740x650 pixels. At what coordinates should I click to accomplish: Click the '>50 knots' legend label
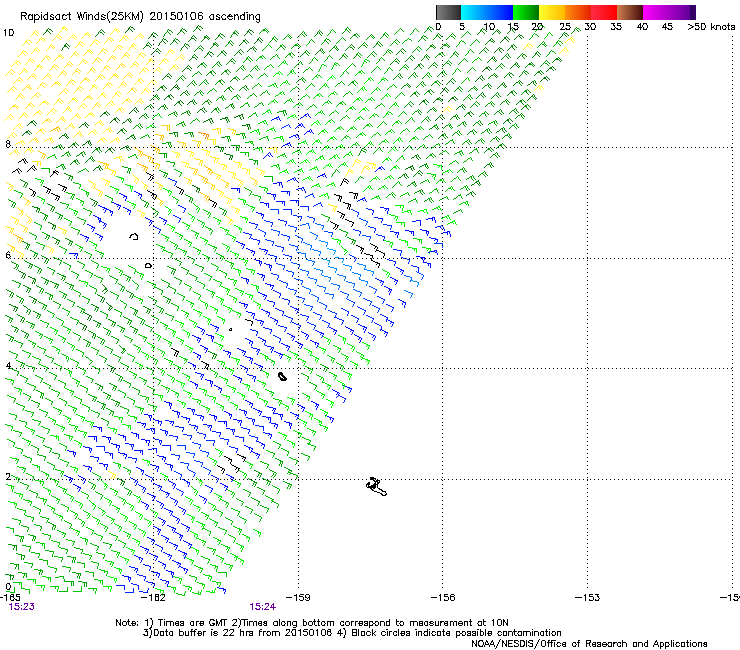711,27
